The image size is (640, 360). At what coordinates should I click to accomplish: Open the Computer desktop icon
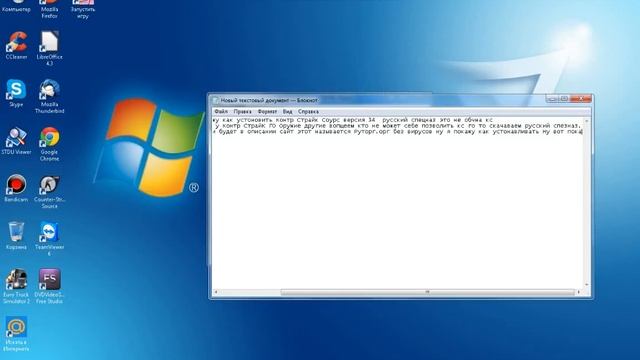(x=16, y=6)
